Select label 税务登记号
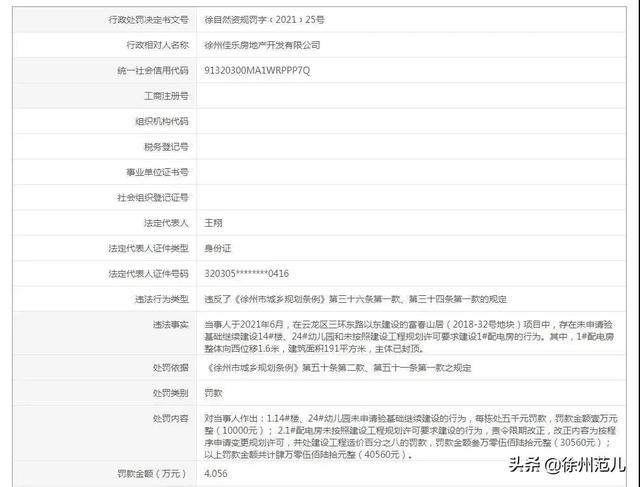 166,147
